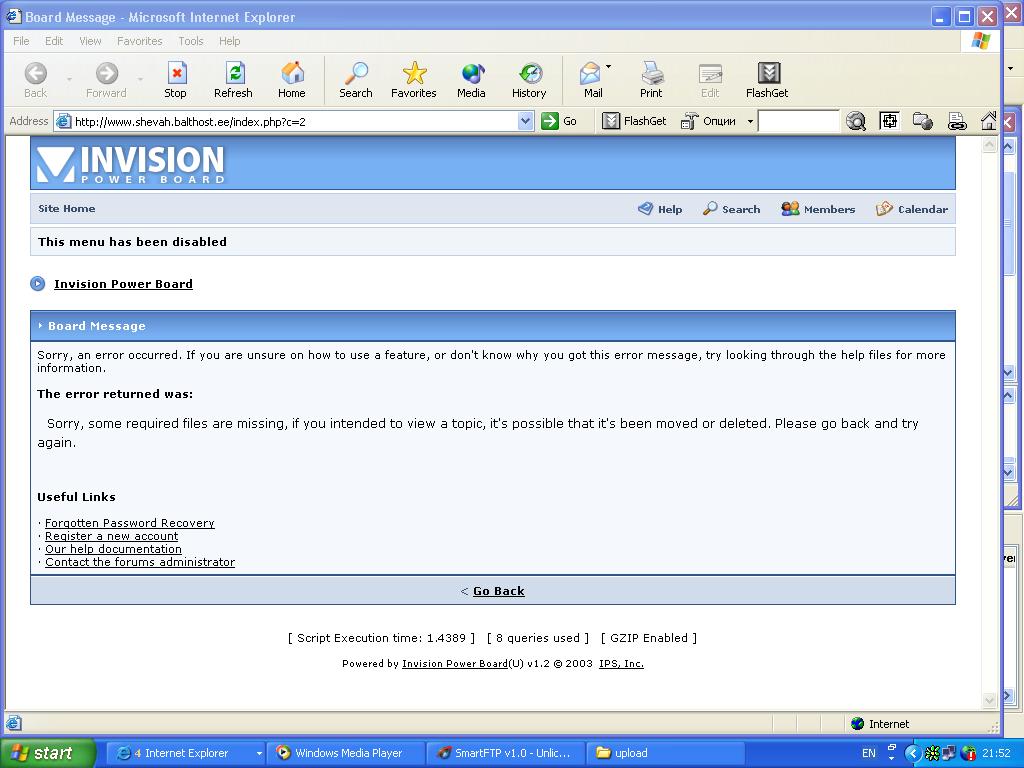Click Invision Power Board footer link
This screenshot has height=768, width=1024.
point(455,664)
